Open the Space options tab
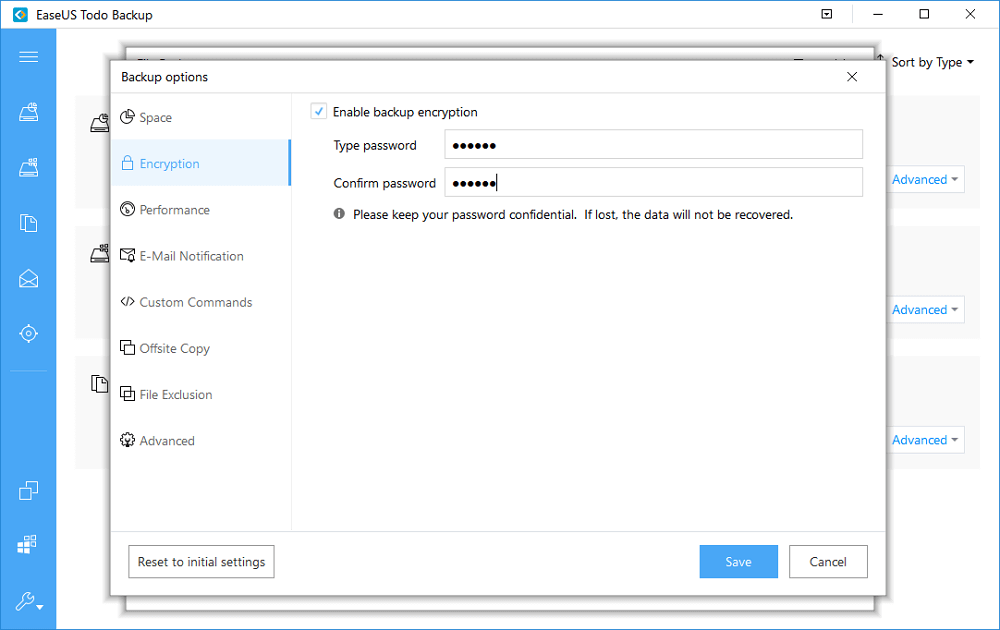1000x630 pixels. 201,117
